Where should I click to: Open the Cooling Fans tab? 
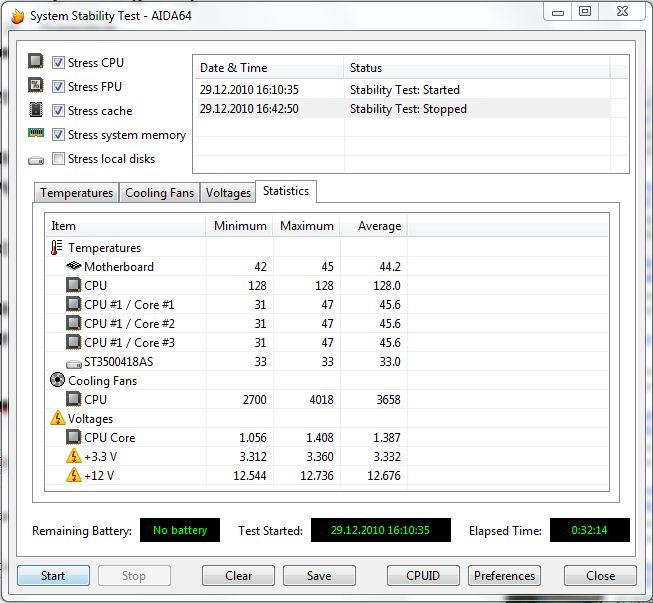pyautogui.click(x=159, y=193)
